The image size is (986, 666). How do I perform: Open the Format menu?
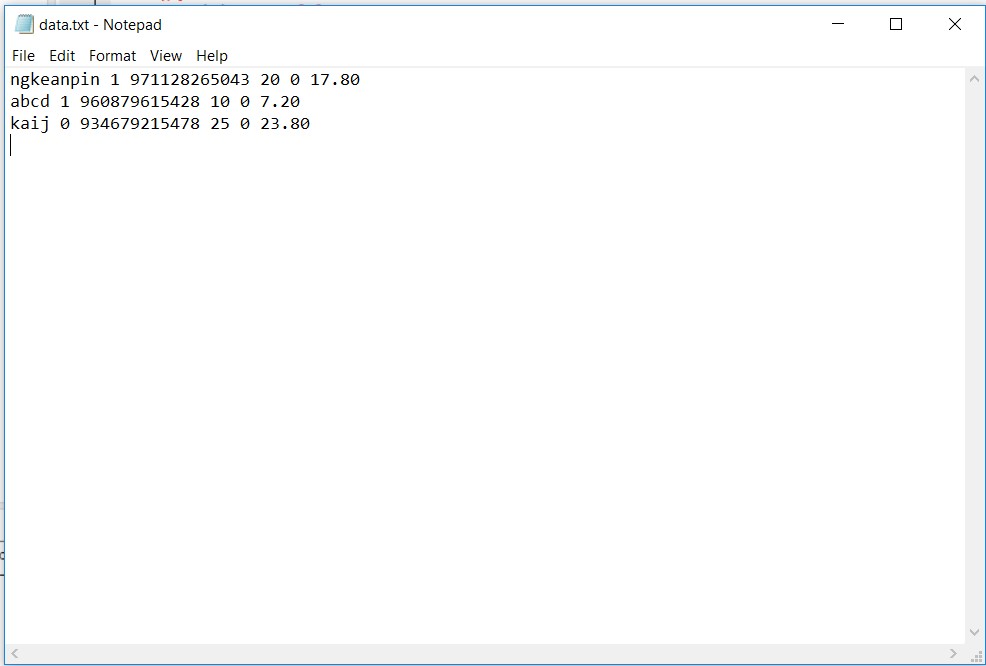pyautogui.click(x=112, y=56)
